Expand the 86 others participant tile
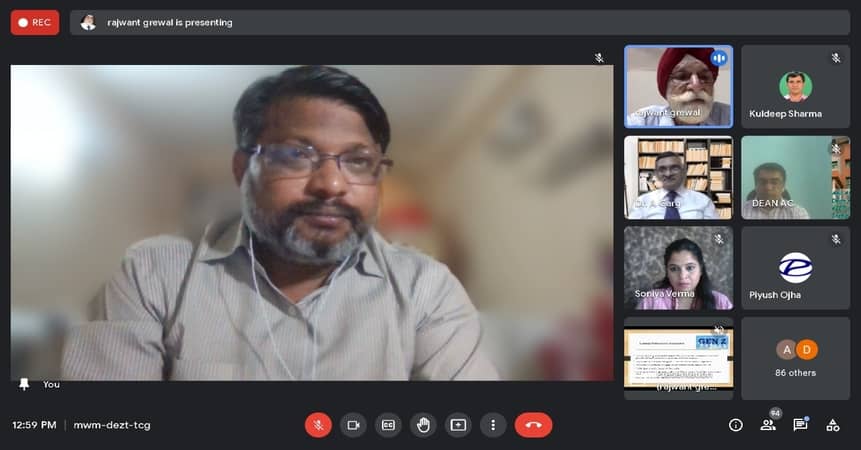 795,358
